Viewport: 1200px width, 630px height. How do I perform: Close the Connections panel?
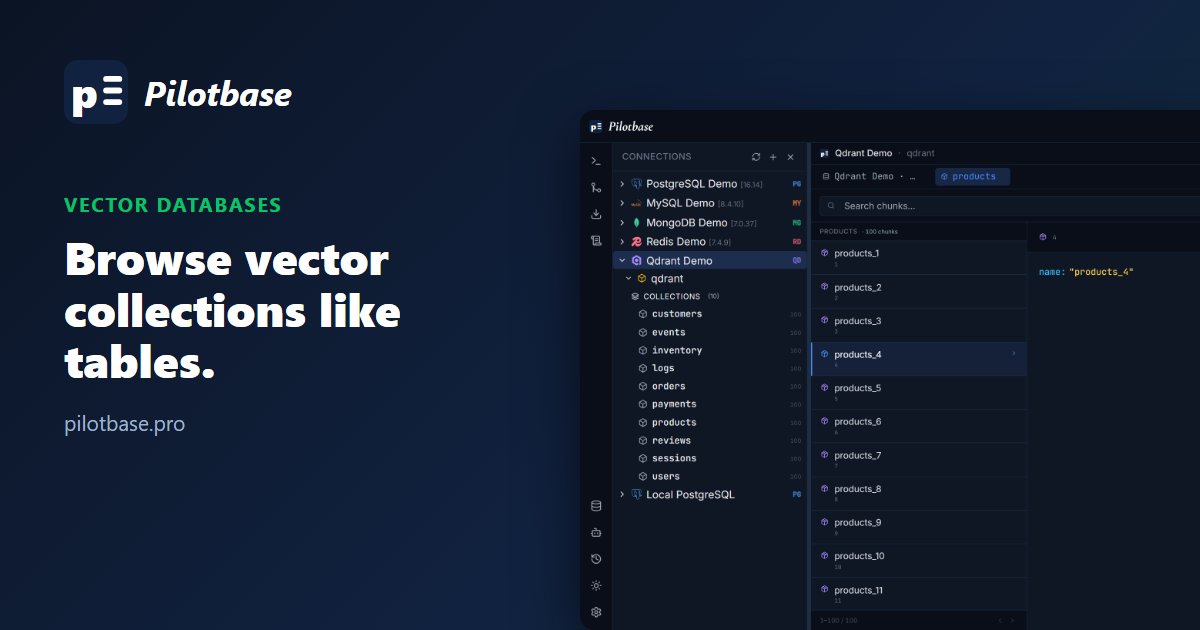point(790,157)
